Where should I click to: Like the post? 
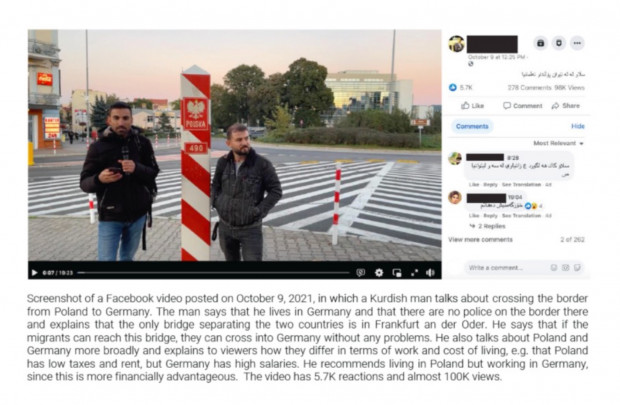click(x=473, y=106)
